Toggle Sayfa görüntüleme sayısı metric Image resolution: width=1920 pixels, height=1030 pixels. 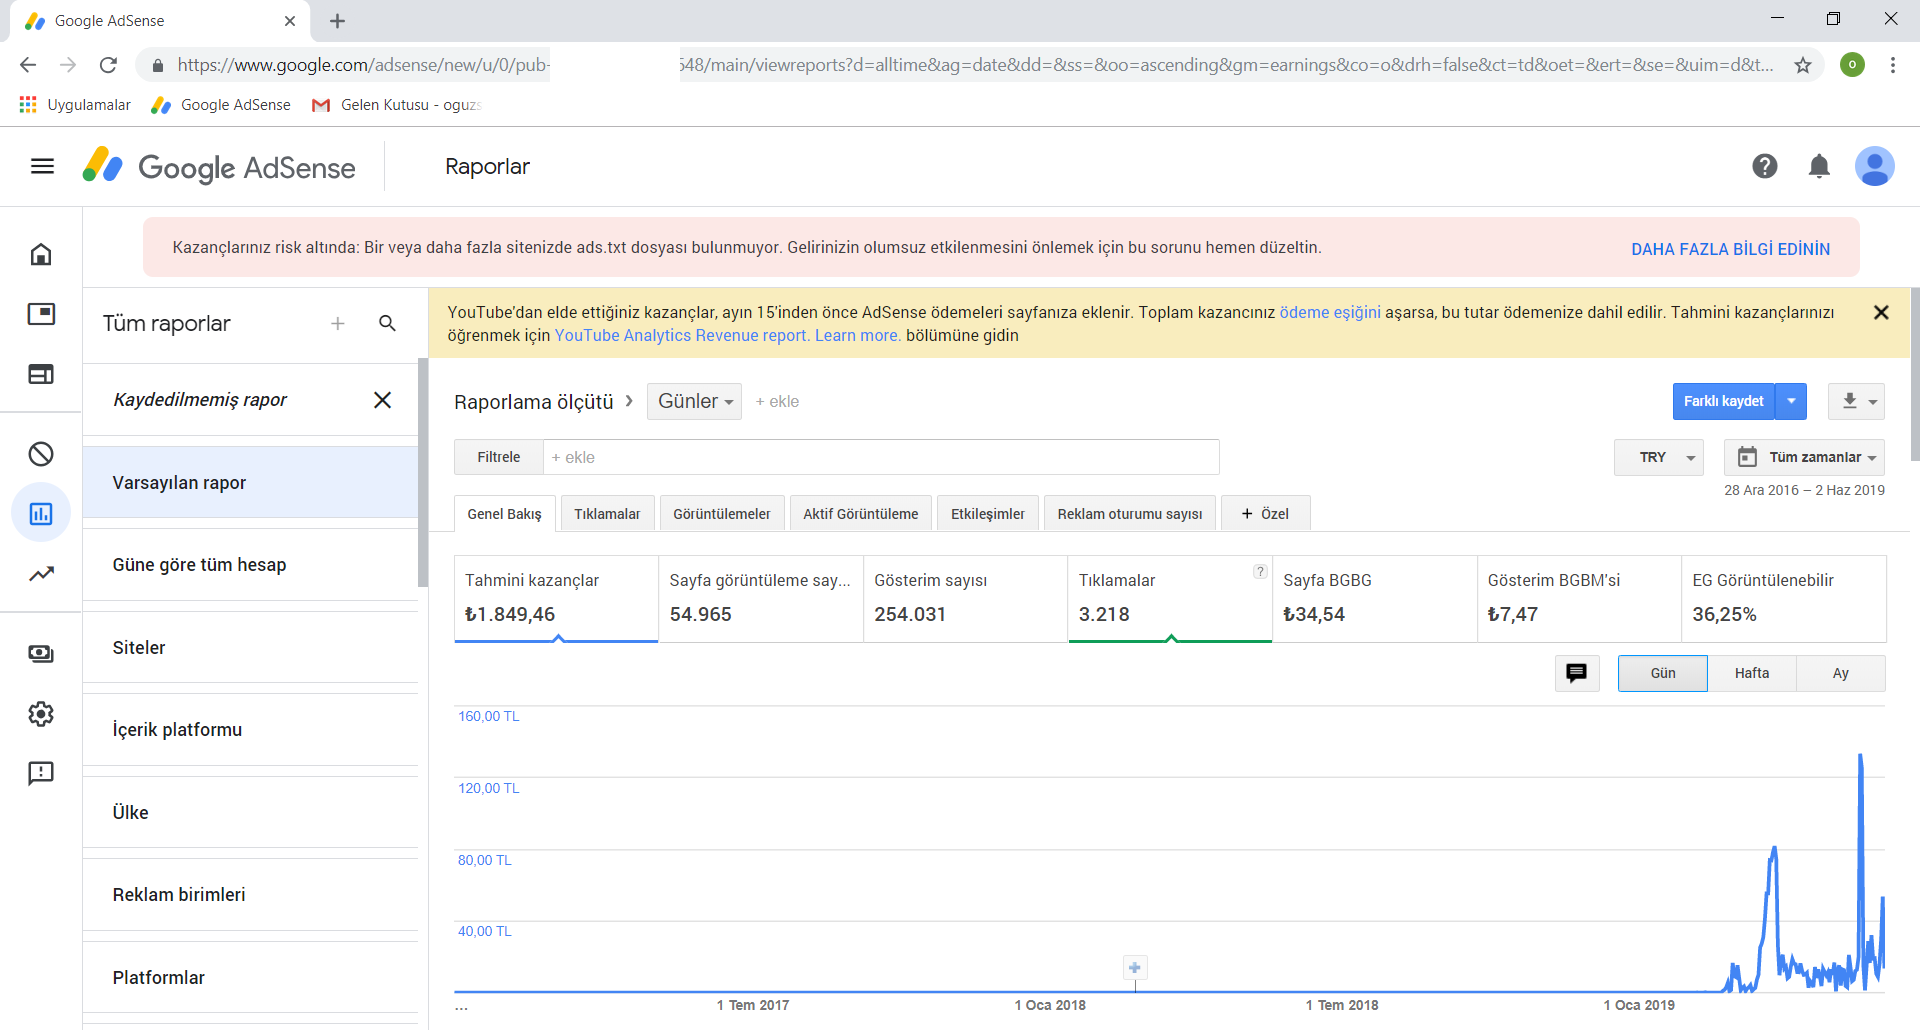click(761, 598)
